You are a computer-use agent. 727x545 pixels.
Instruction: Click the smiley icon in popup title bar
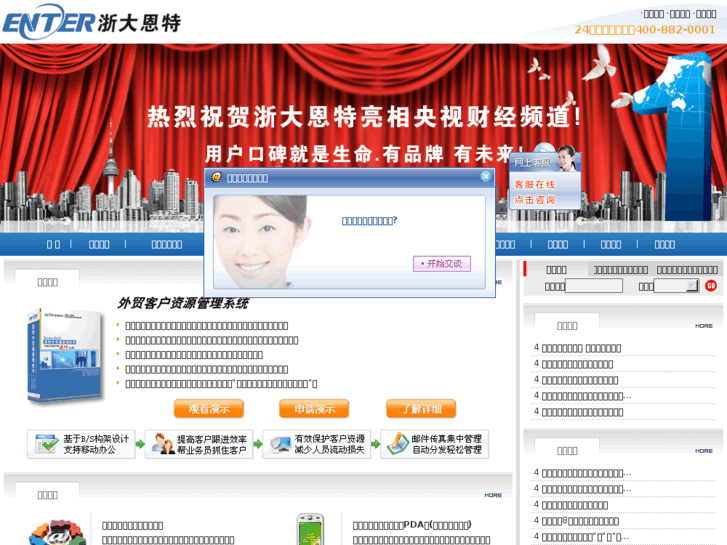coord(216,177)
